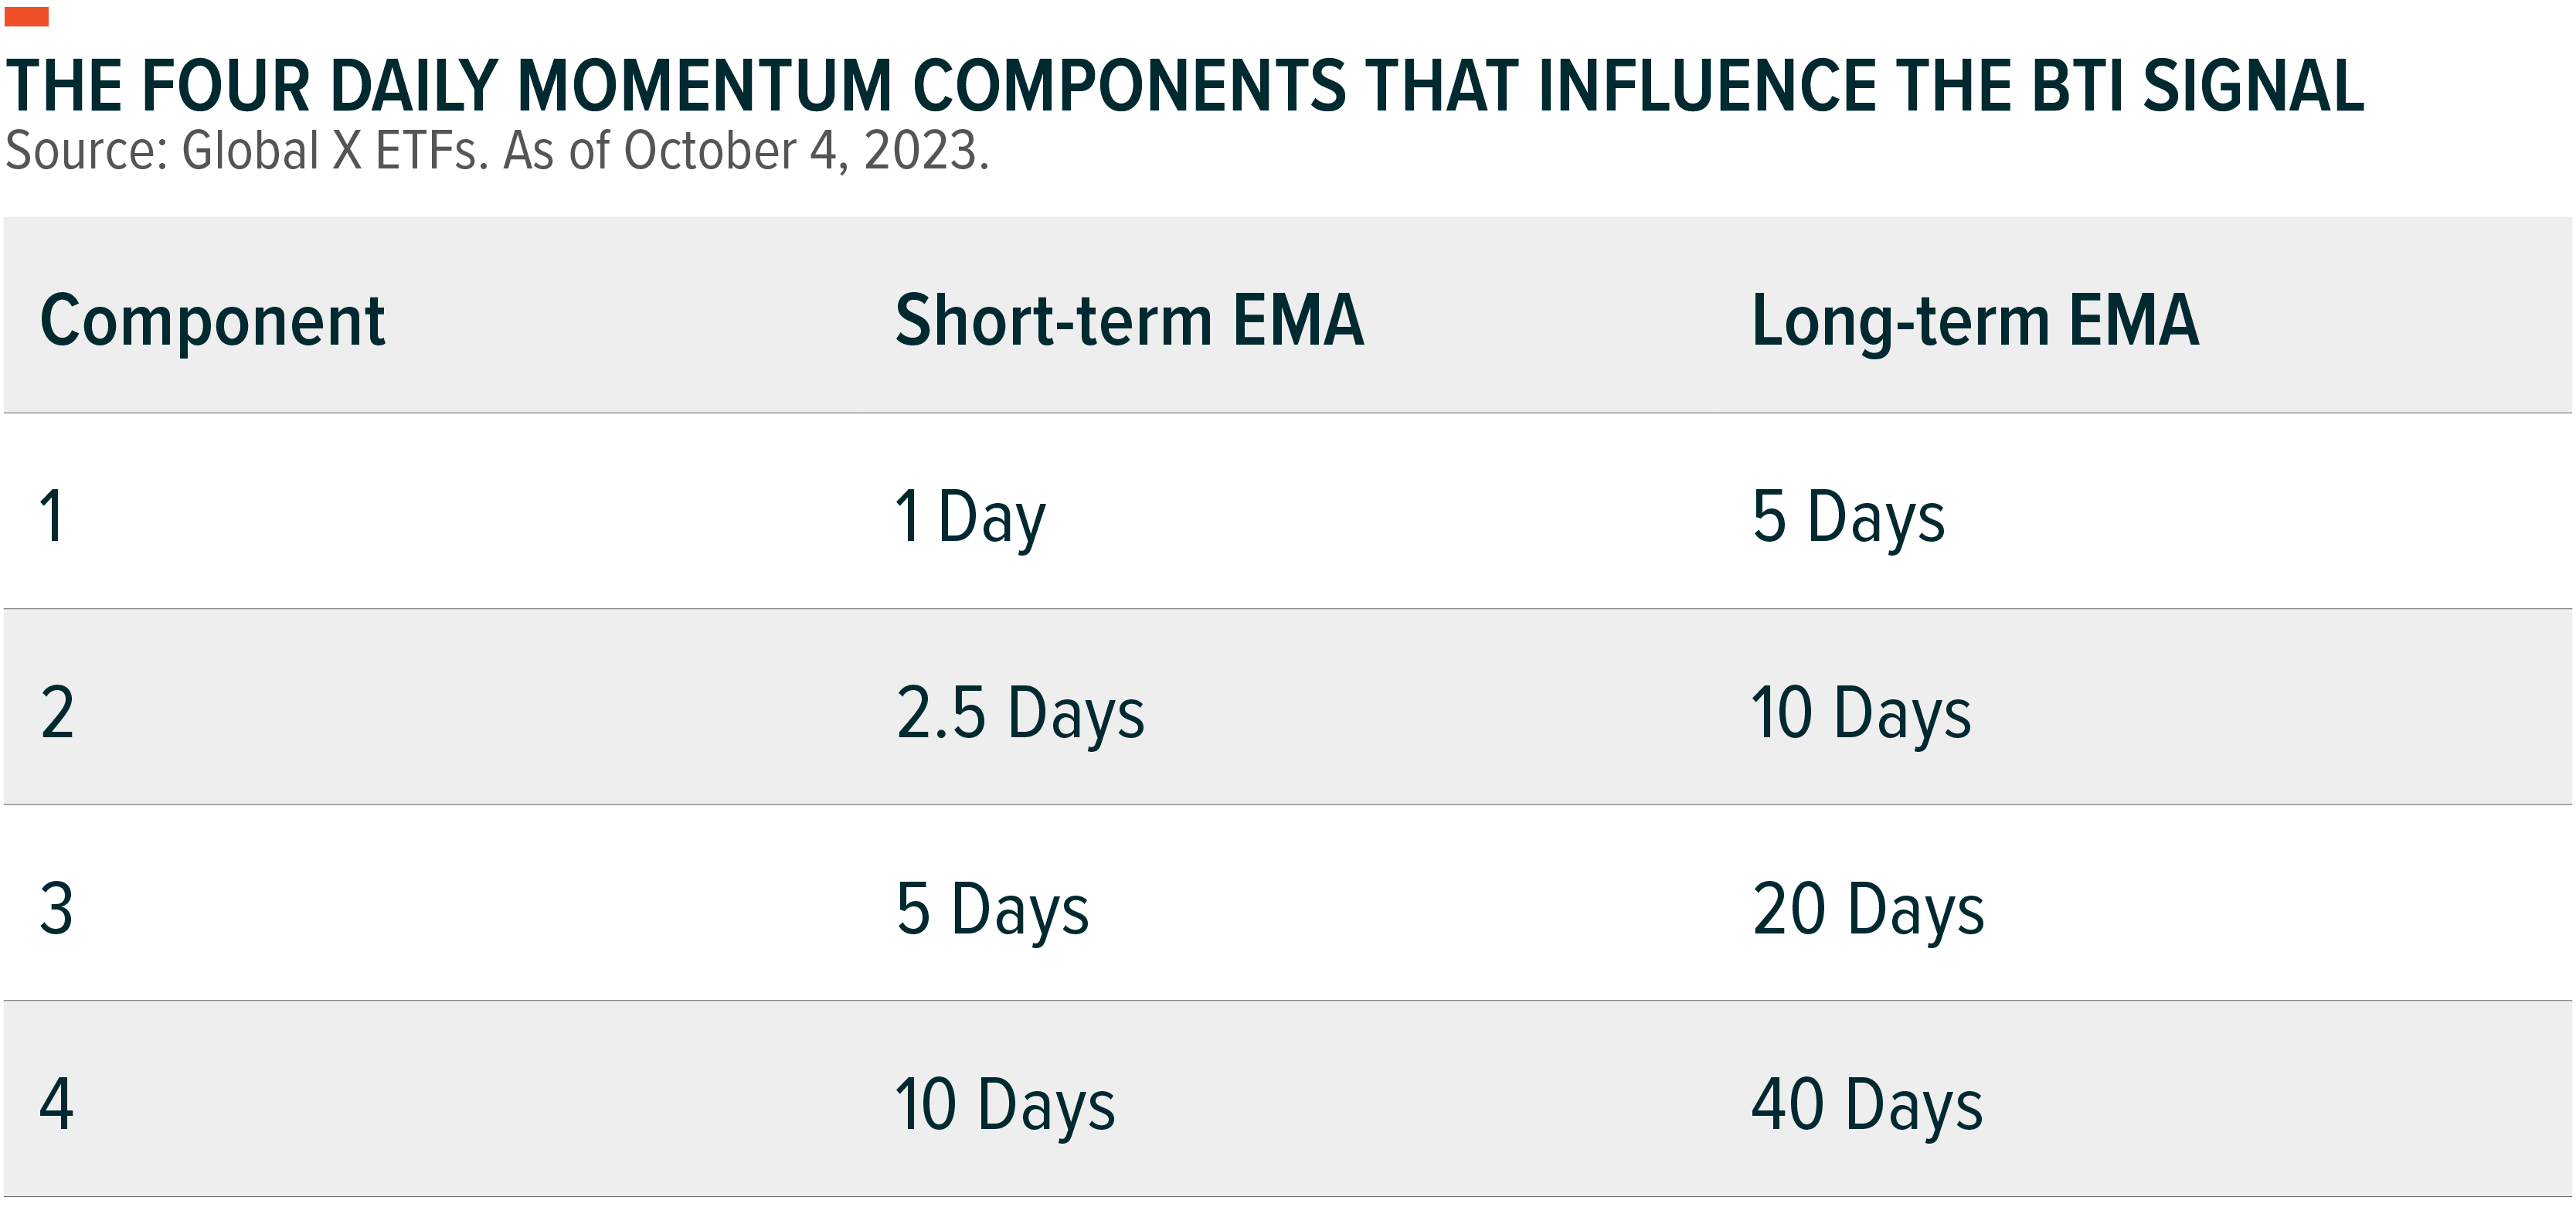The image size is (2576, 1214).
Task: Click component number 2 in the table
Action: [x=57, y=713]
